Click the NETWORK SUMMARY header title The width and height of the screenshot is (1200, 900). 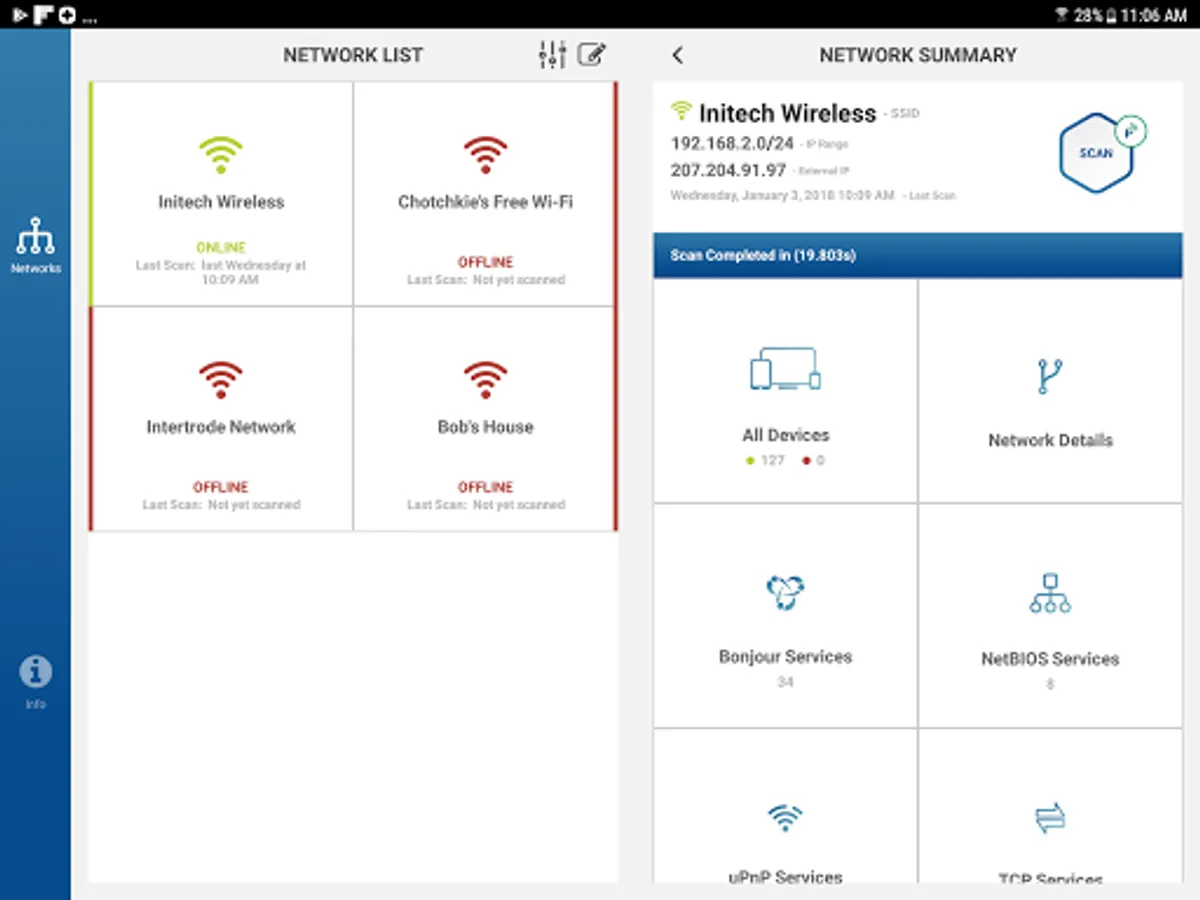pyautogui.click(x=918, y=55)
